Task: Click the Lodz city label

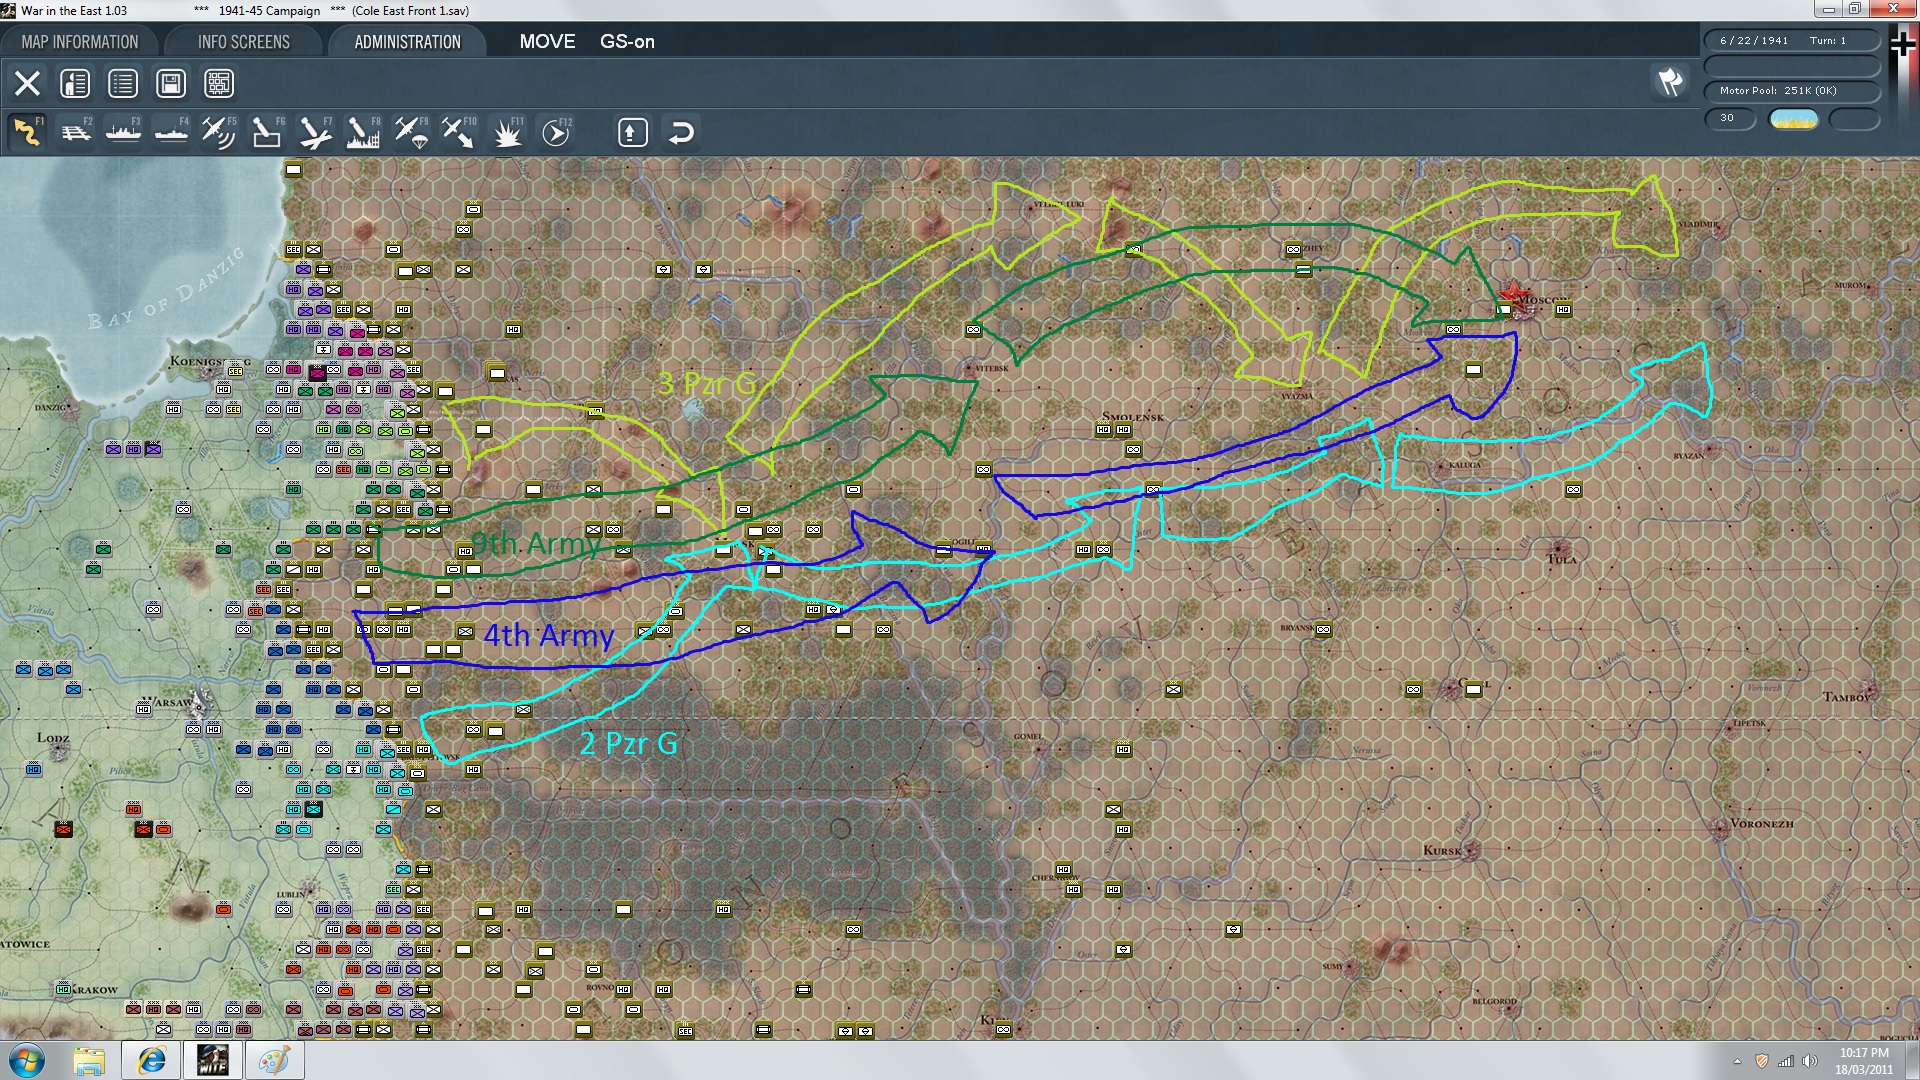Action: coord(53,738)
